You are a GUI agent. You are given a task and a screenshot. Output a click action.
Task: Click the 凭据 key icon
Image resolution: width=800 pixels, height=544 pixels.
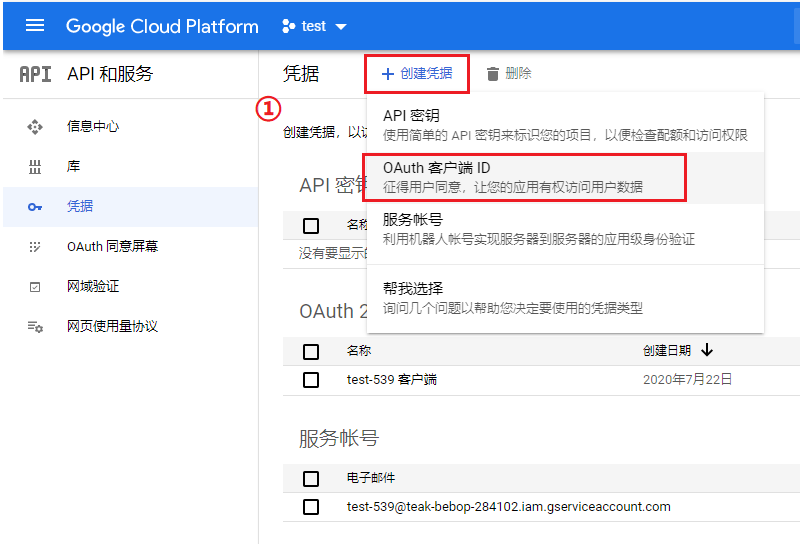click(x=35, y=207)
